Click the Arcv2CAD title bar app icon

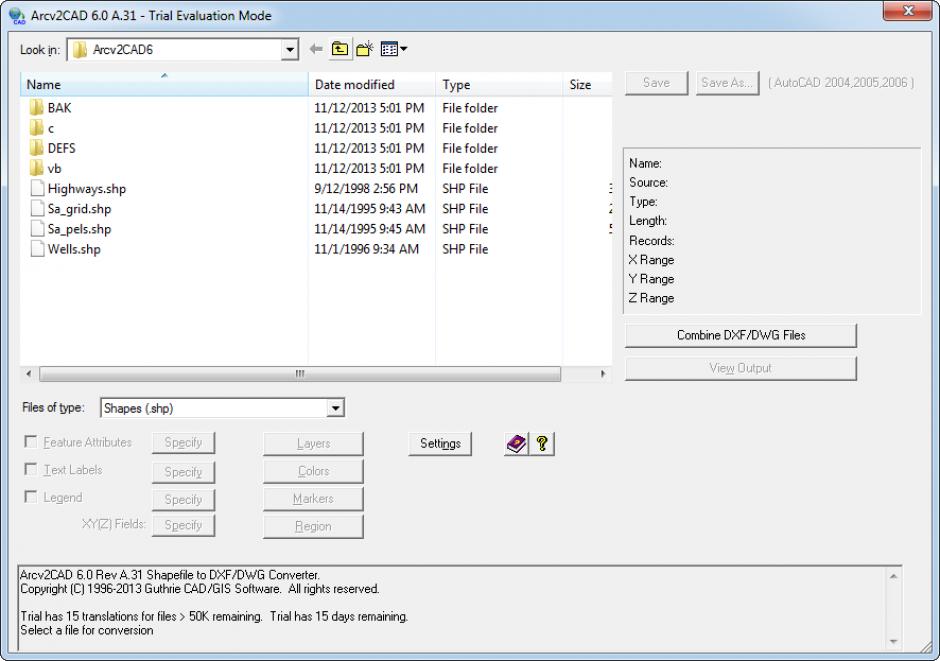pos(17,16)
